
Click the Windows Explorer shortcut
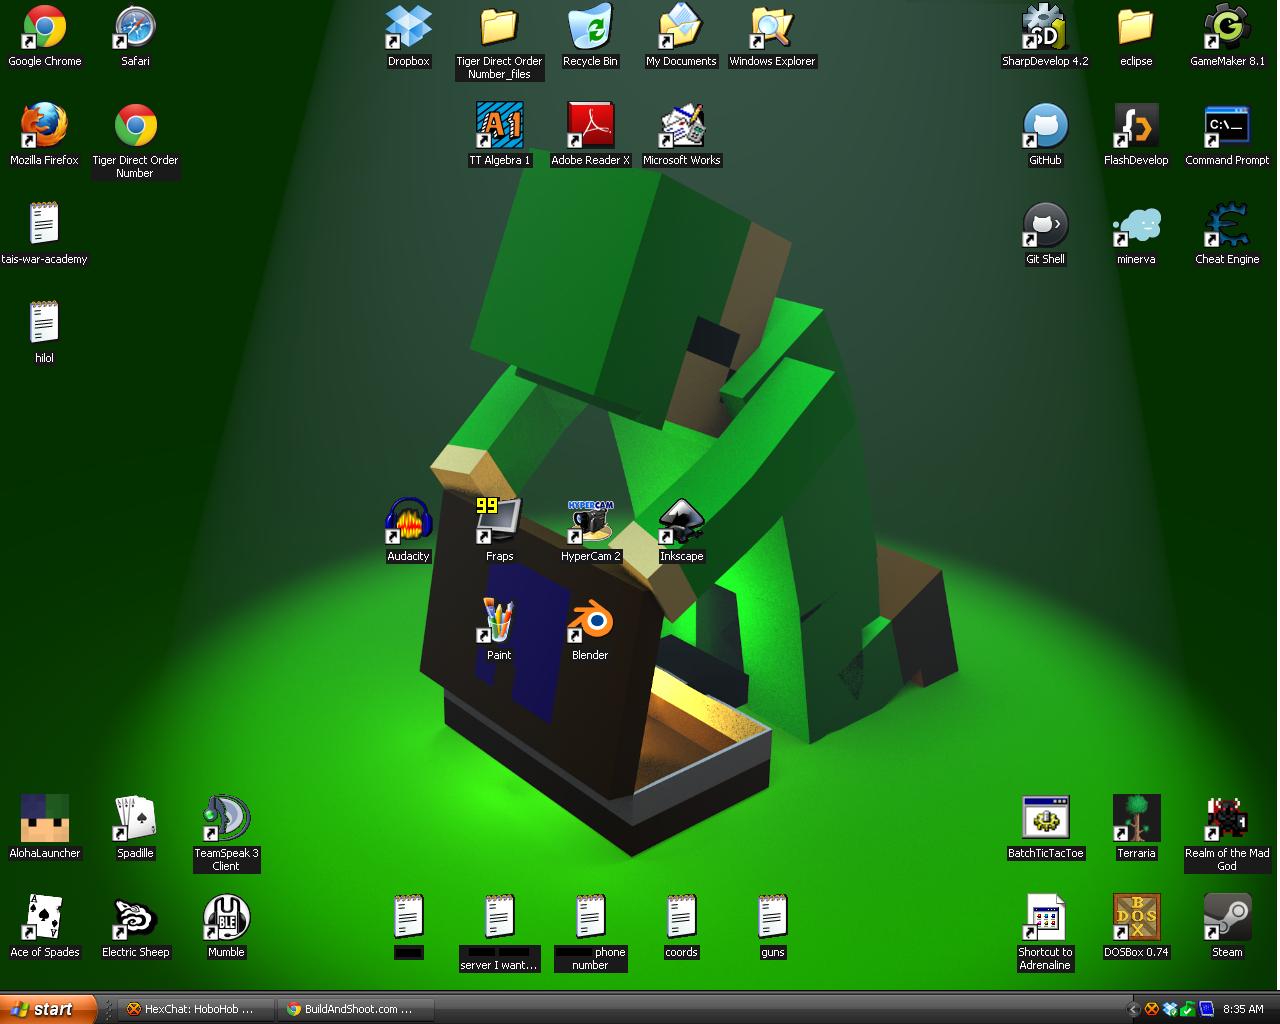[772, 27]
